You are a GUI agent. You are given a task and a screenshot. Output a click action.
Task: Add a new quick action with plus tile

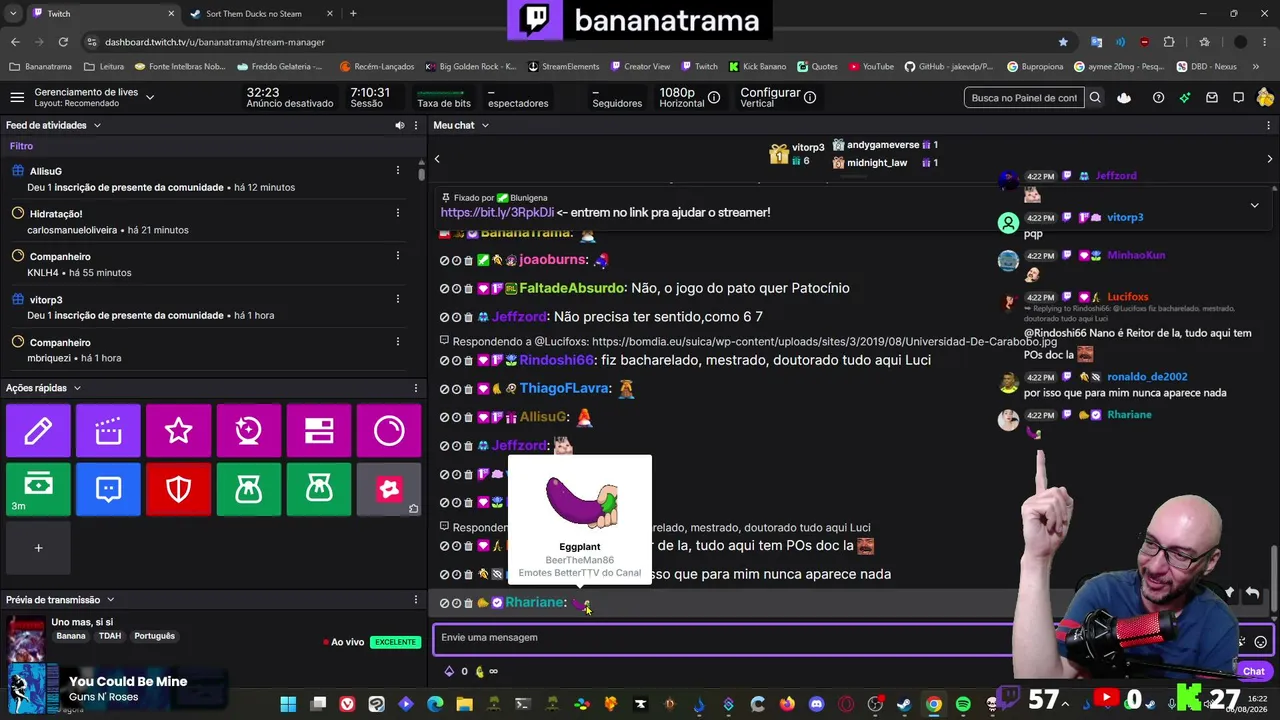[38, 547]
